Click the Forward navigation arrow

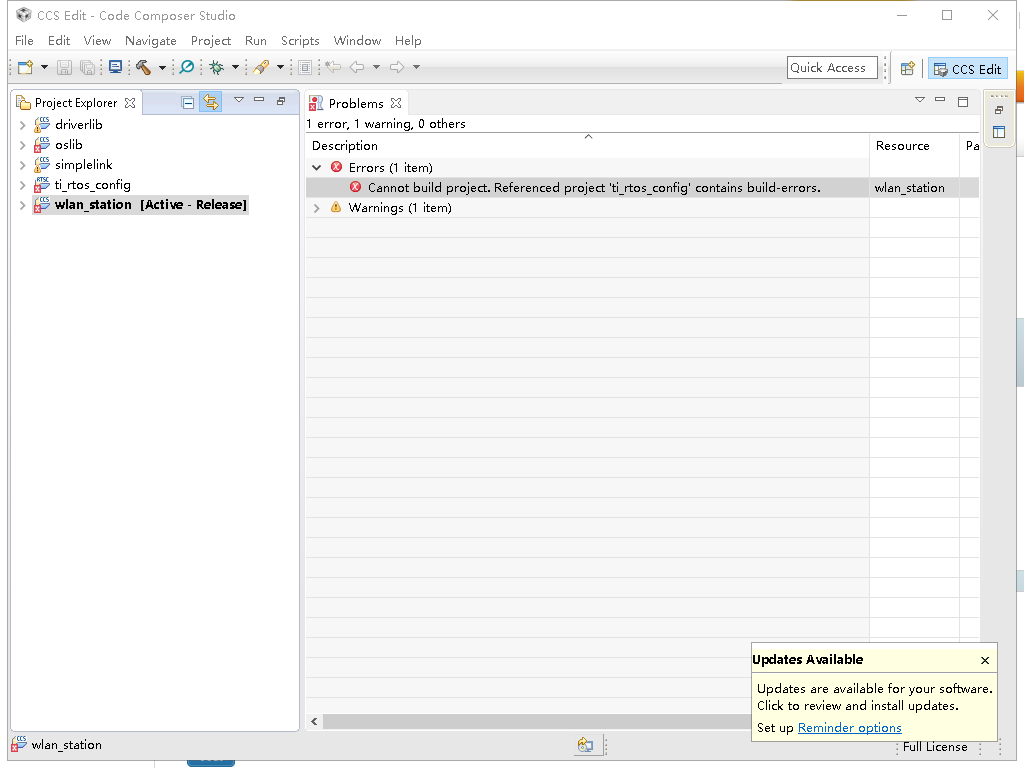[397, 67]
